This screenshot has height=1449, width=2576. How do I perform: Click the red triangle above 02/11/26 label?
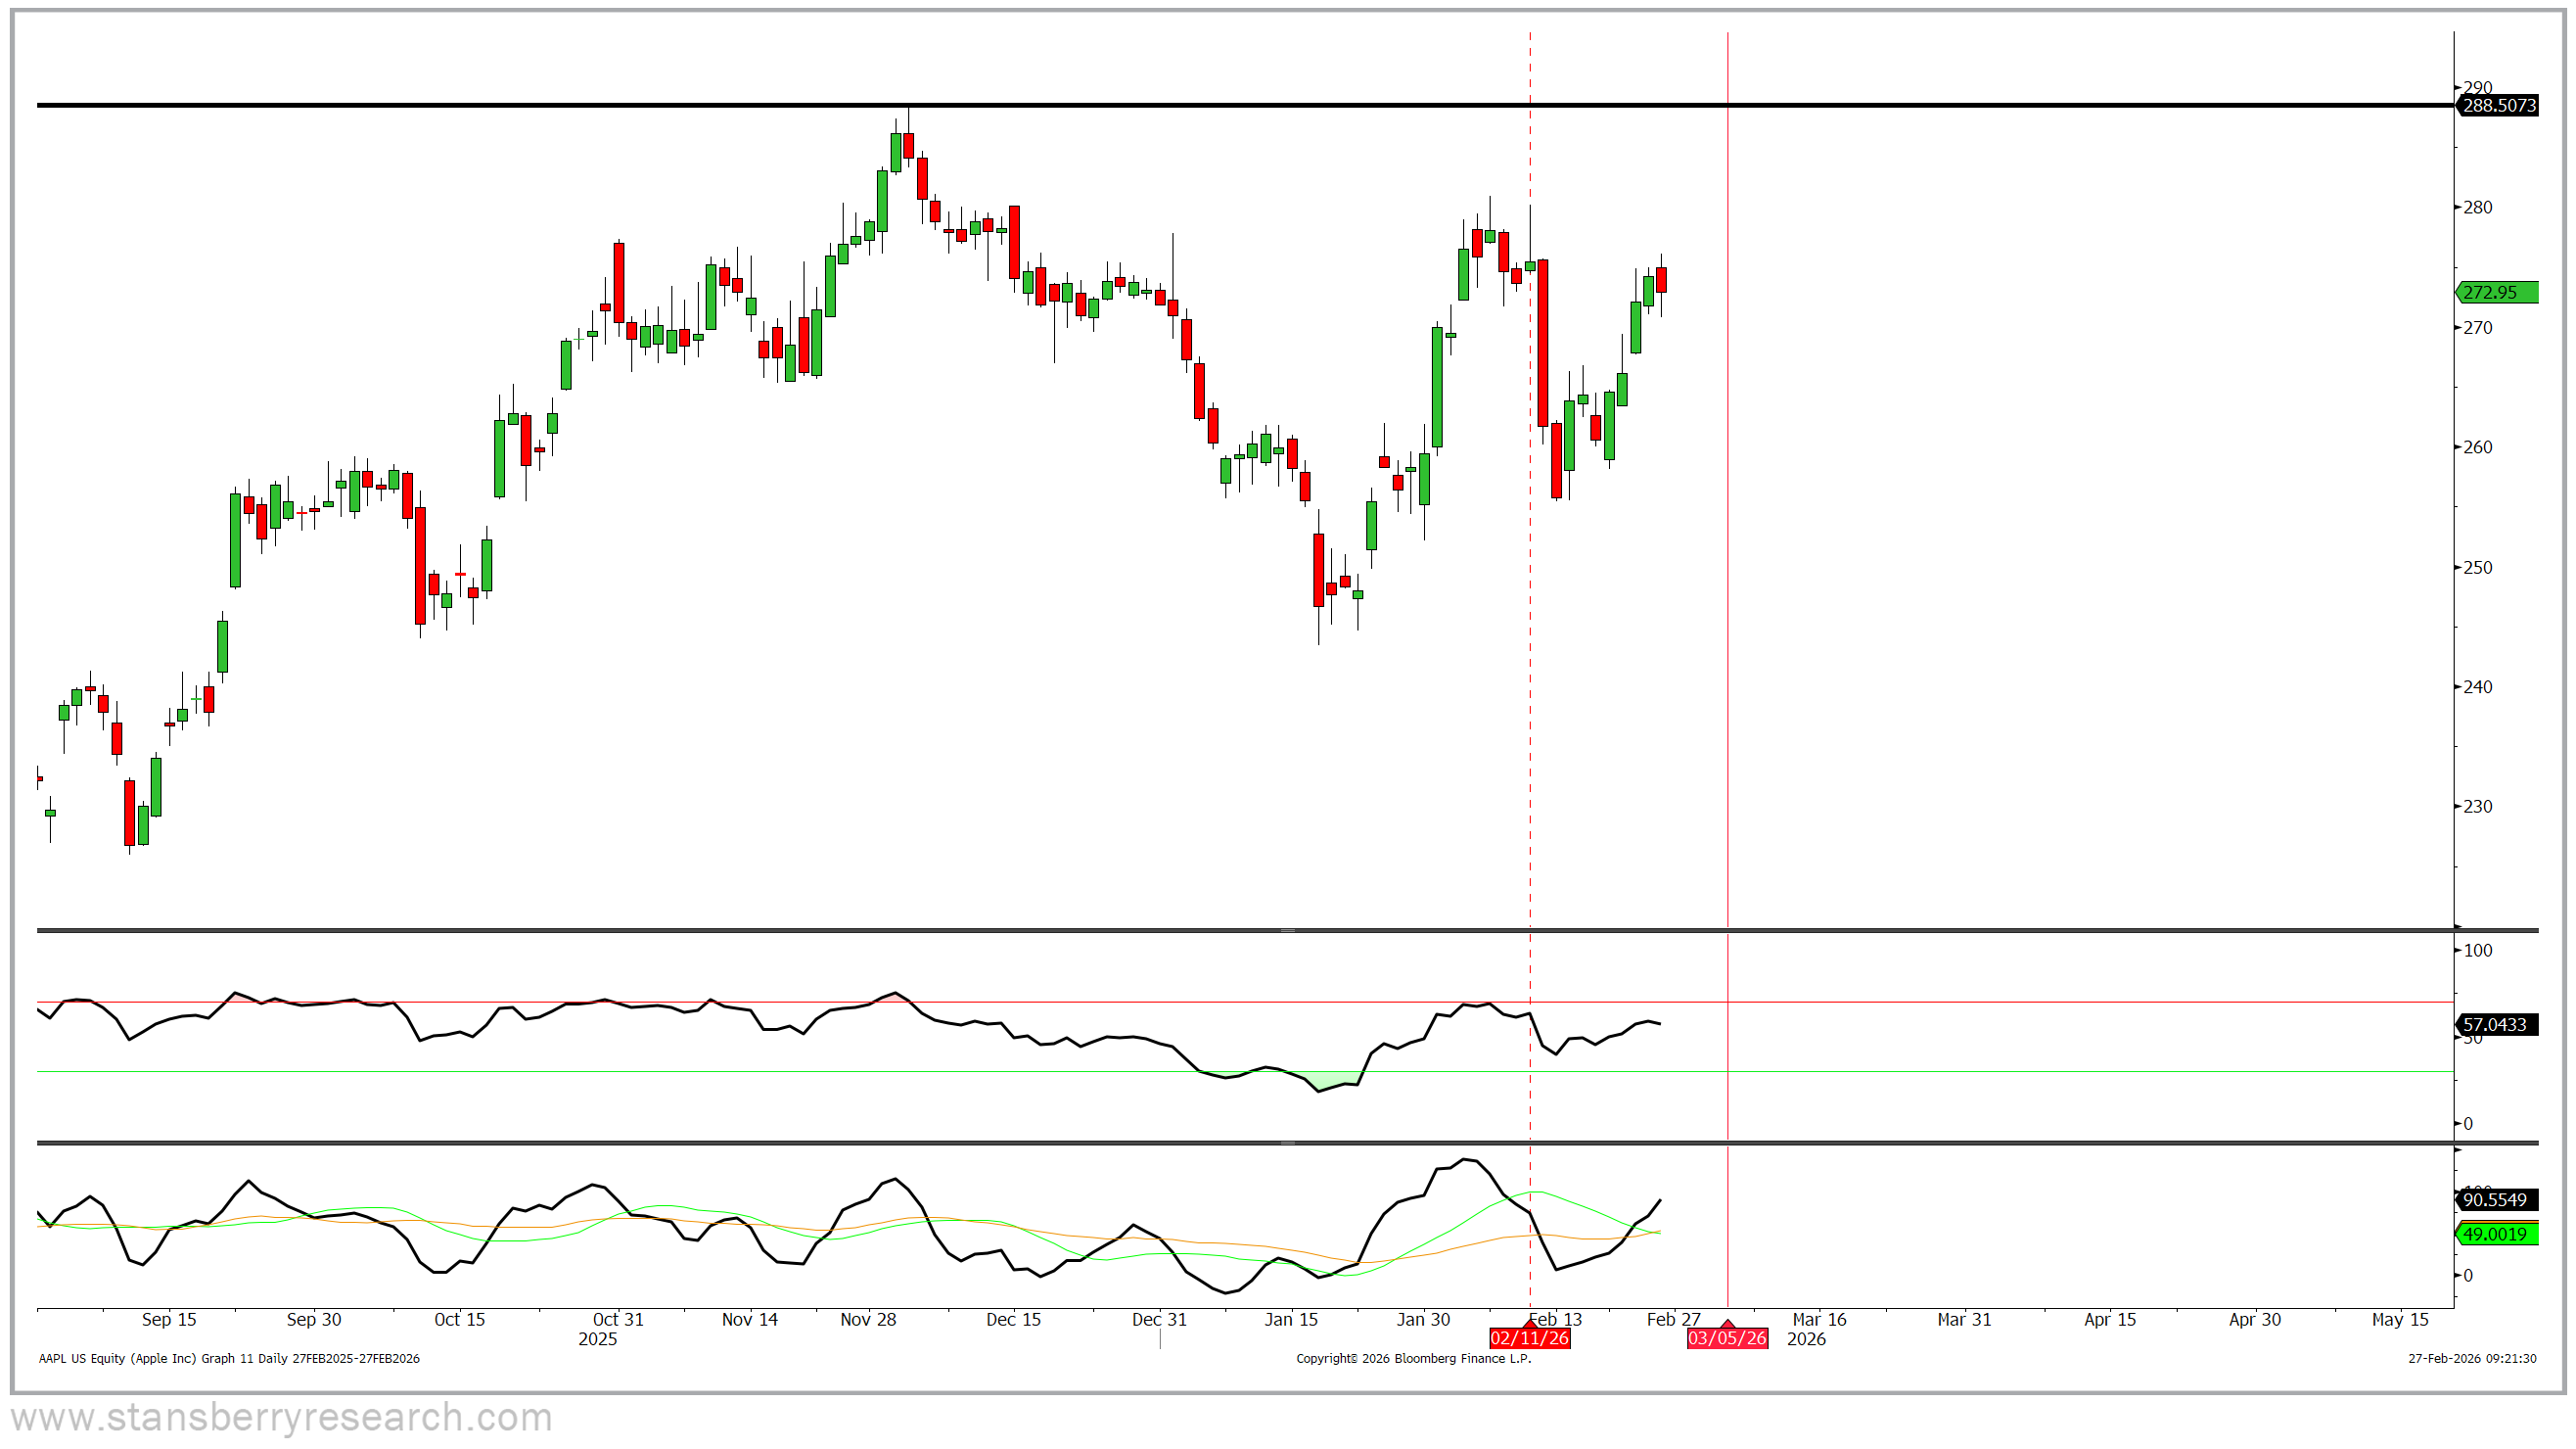1529,1324
